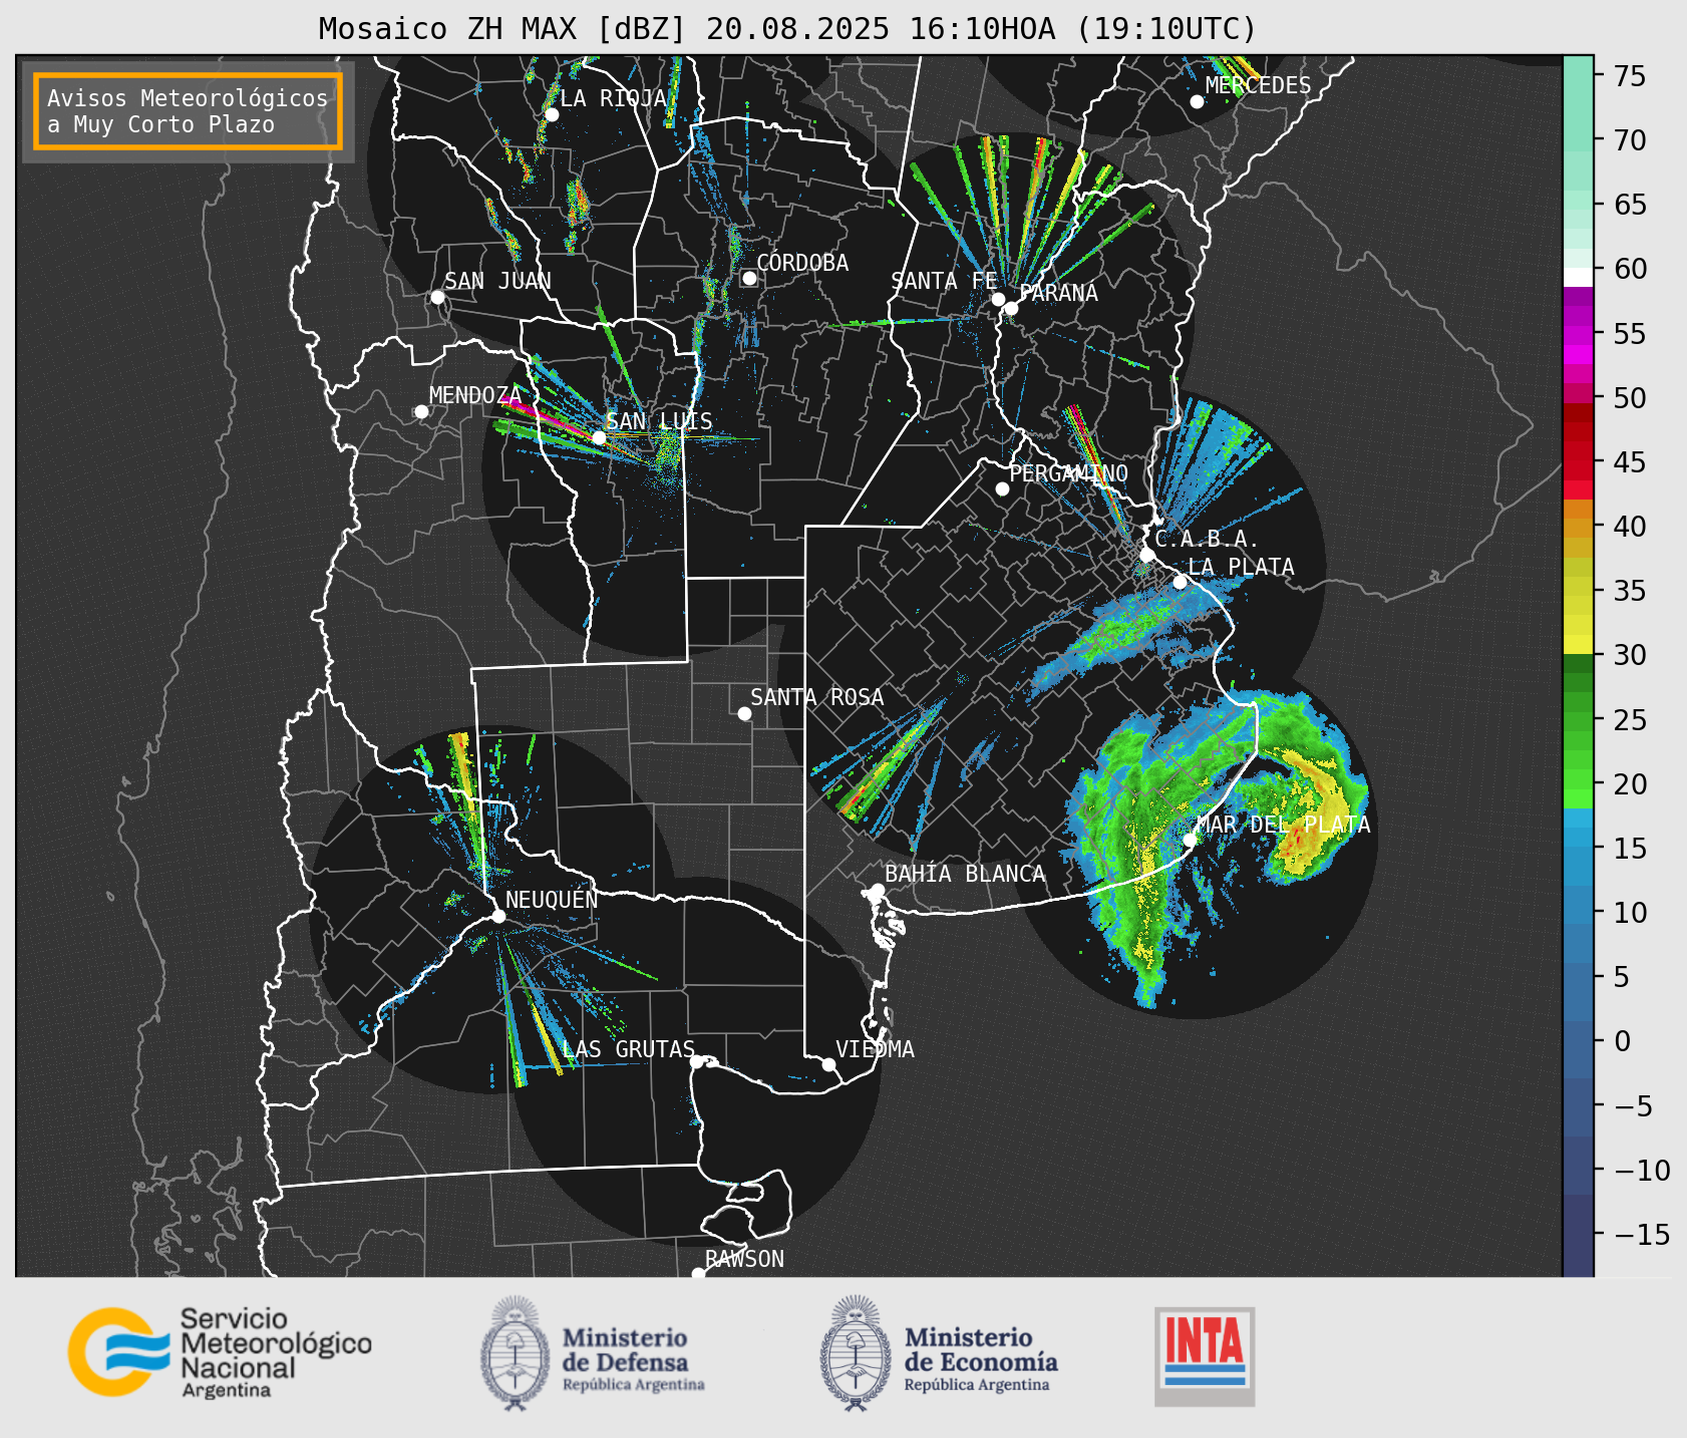Click the BAHÍA BLANCA label text
The width and height of the screenshot is (1687, 1438).
(x=965, y=874)
